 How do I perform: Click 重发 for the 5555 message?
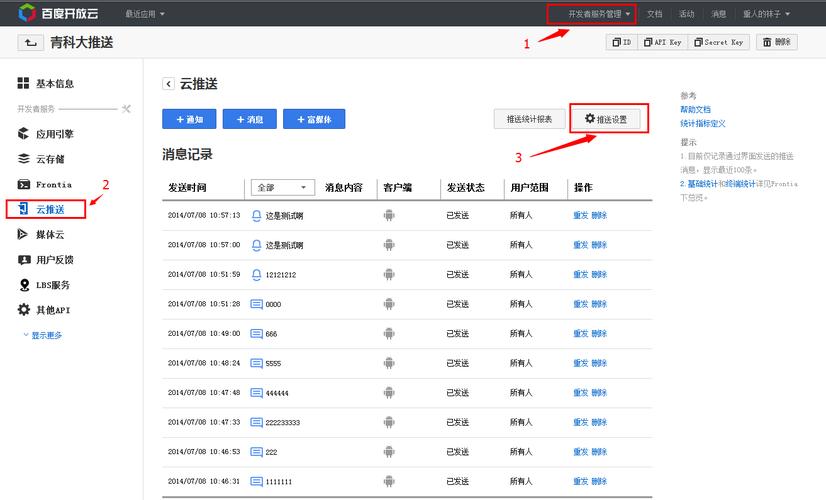click(x=581, y=363)
